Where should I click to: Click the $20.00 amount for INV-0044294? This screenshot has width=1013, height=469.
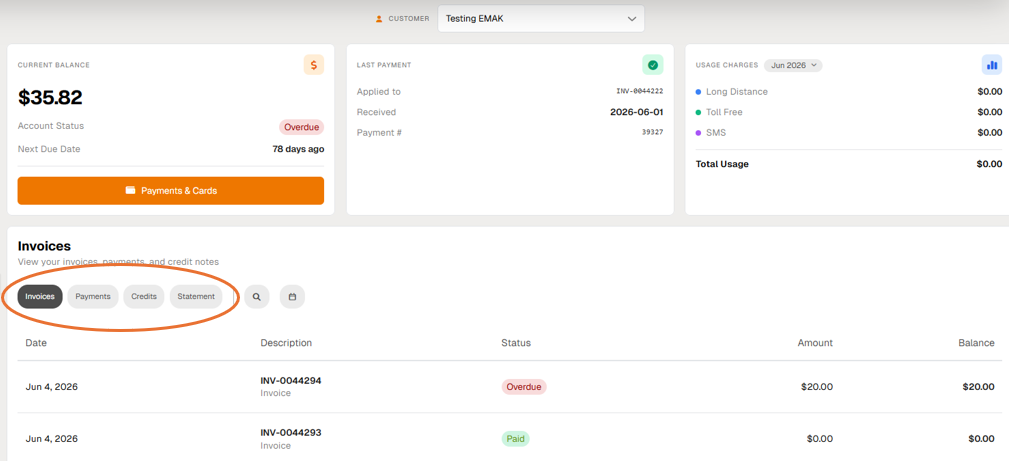tap(817, 386)
